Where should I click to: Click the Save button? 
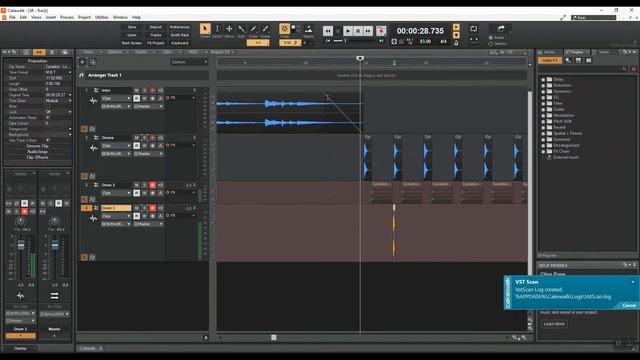tap(132, 27)
